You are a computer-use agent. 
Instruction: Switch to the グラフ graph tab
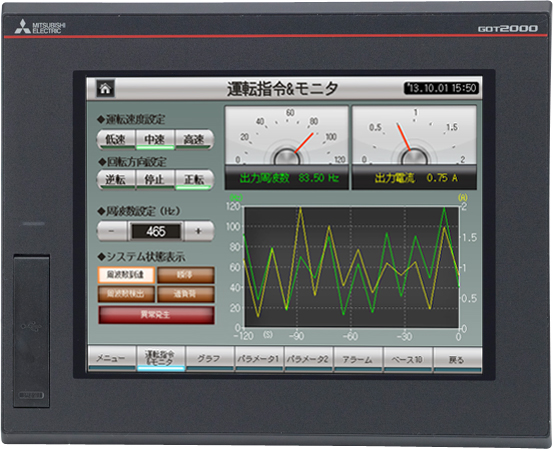(210, 359)
